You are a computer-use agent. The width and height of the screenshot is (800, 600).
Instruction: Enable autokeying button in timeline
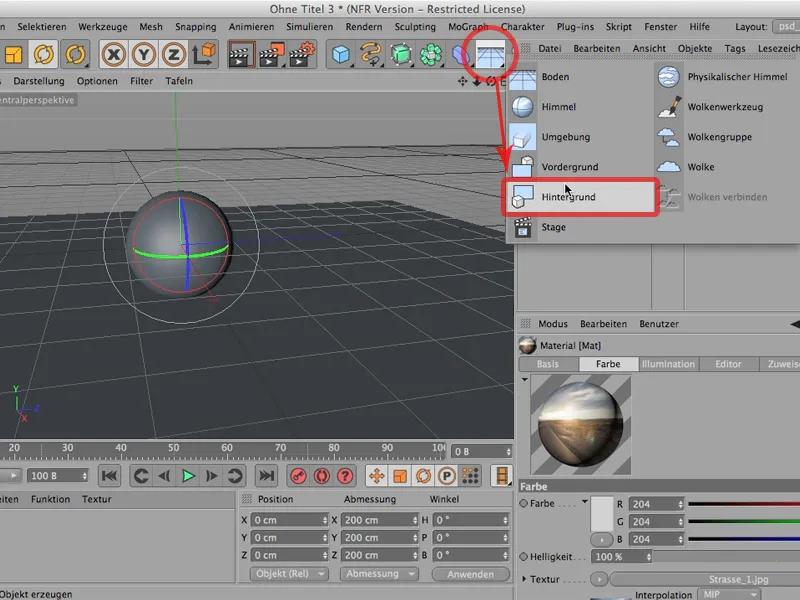click(321, 476)
